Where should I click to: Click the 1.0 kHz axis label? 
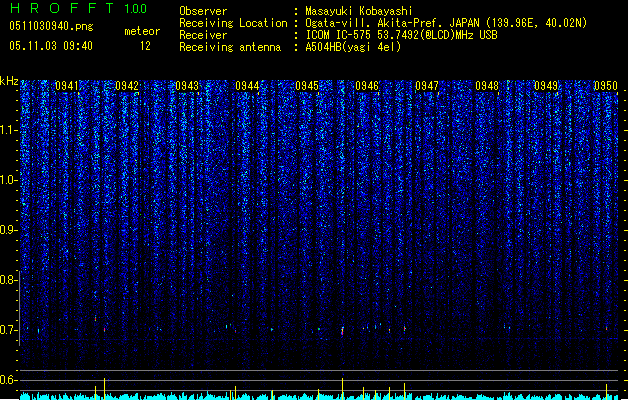(8, 180)
